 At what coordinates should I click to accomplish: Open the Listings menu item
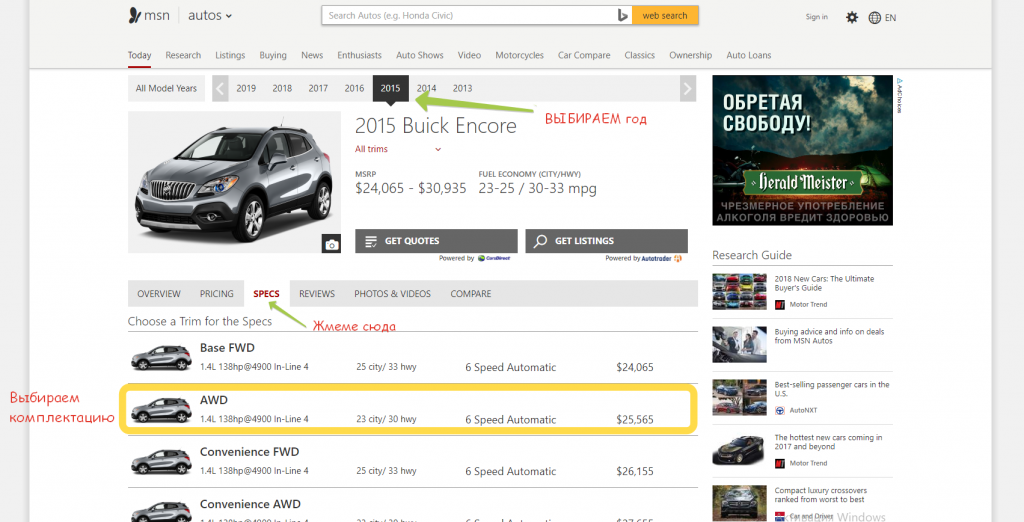230,56
